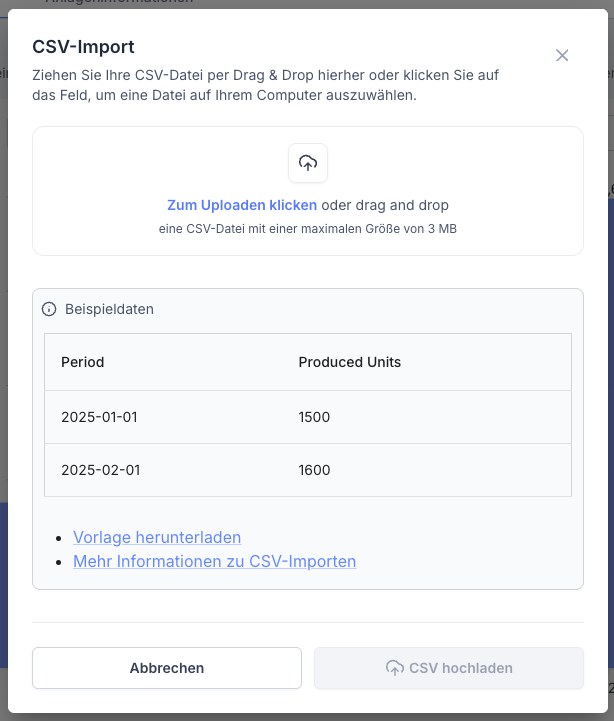Click the 1600 produced units cell
The image size is (614, 721).
[314, 470]
